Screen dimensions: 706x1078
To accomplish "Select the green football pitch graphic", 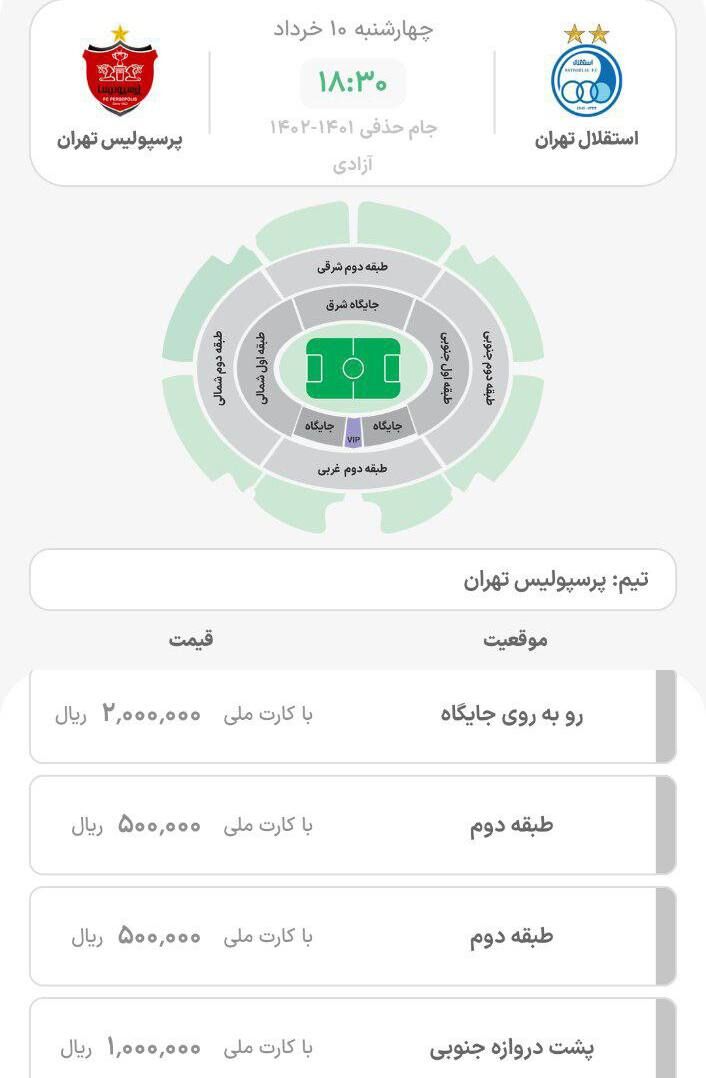I will tap(352, 365).
